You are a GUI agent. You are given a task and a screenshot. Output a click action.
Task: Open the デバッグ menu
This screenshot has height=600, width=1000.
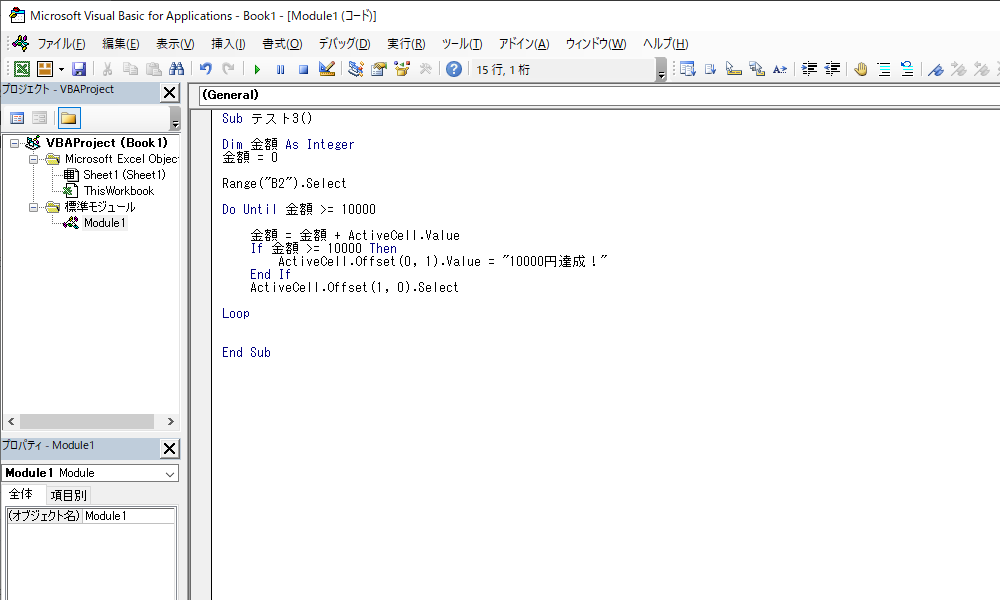click(346, 43)
